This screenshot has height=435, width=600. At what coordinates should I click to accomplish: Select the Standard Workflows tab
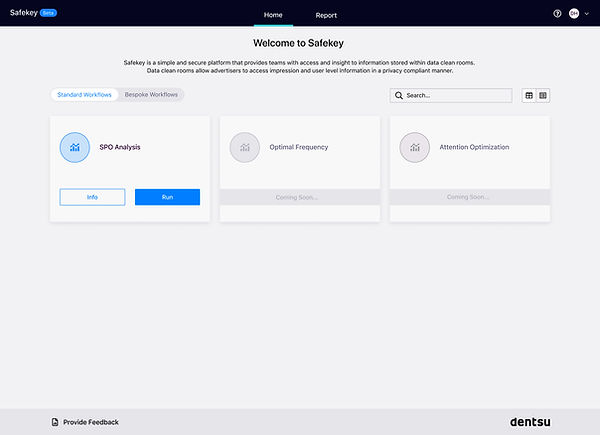(84, 94)
